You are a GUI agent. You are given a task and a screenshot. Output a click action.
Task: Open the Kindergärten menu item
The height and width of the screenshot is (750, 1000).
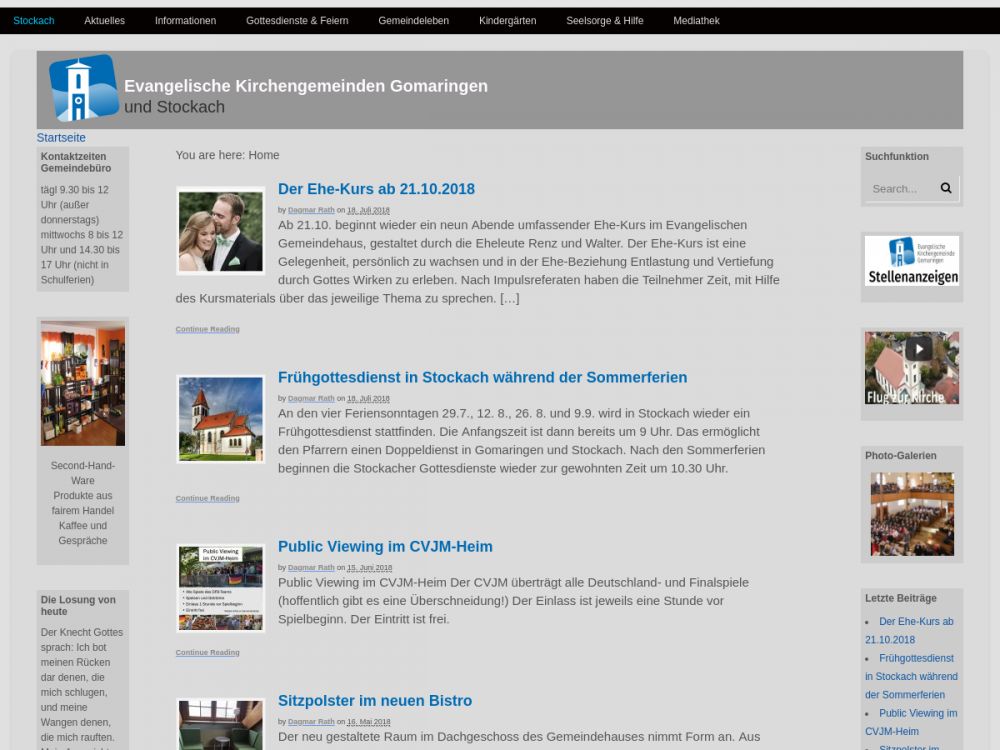click(507, 21)
